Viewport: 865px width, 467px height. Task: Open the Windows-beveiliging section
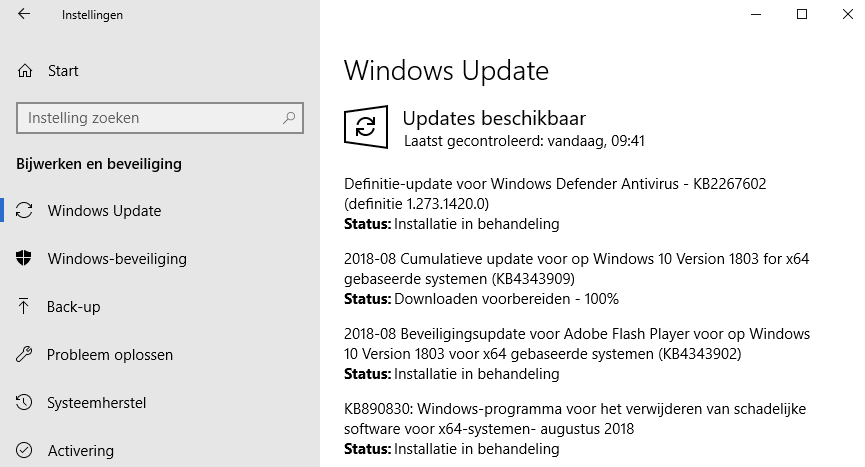[x=117, y=259]
